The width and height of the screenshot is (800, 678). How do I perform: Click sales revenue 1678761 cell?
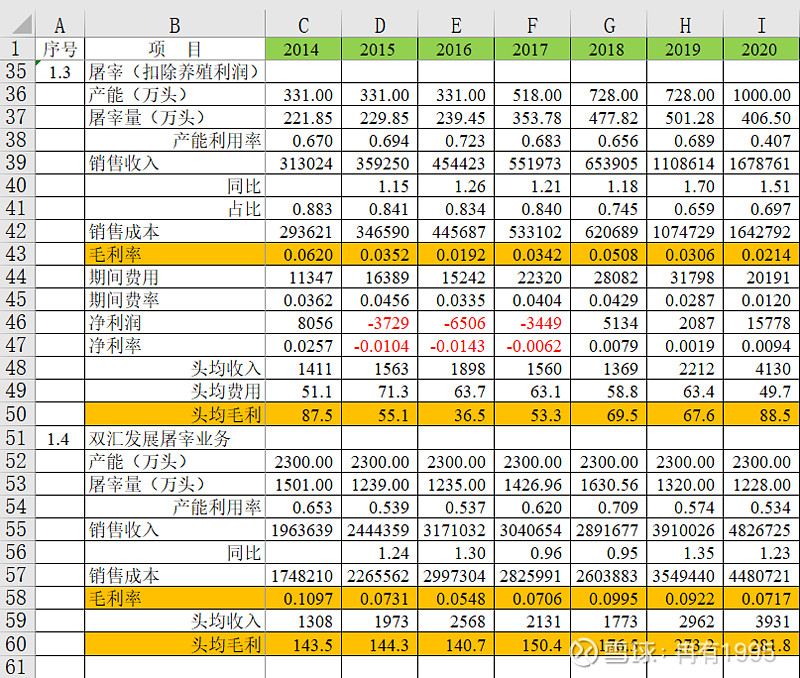[761, 163]
